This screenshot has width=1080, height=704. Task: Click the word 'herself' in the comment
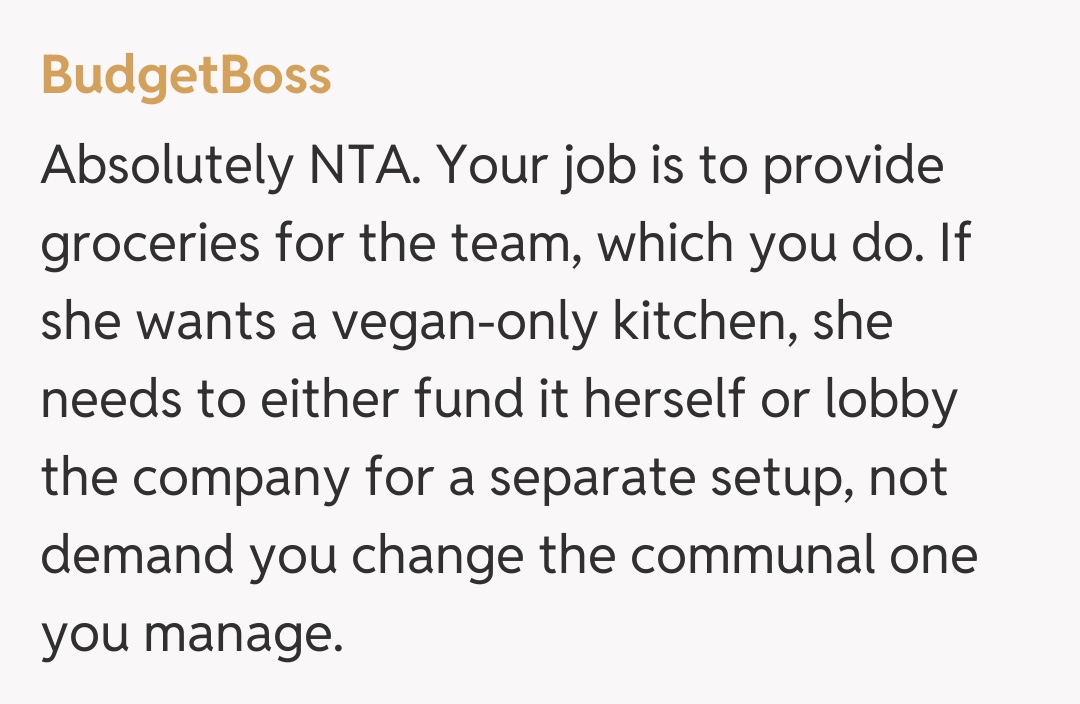coord(664,400)
